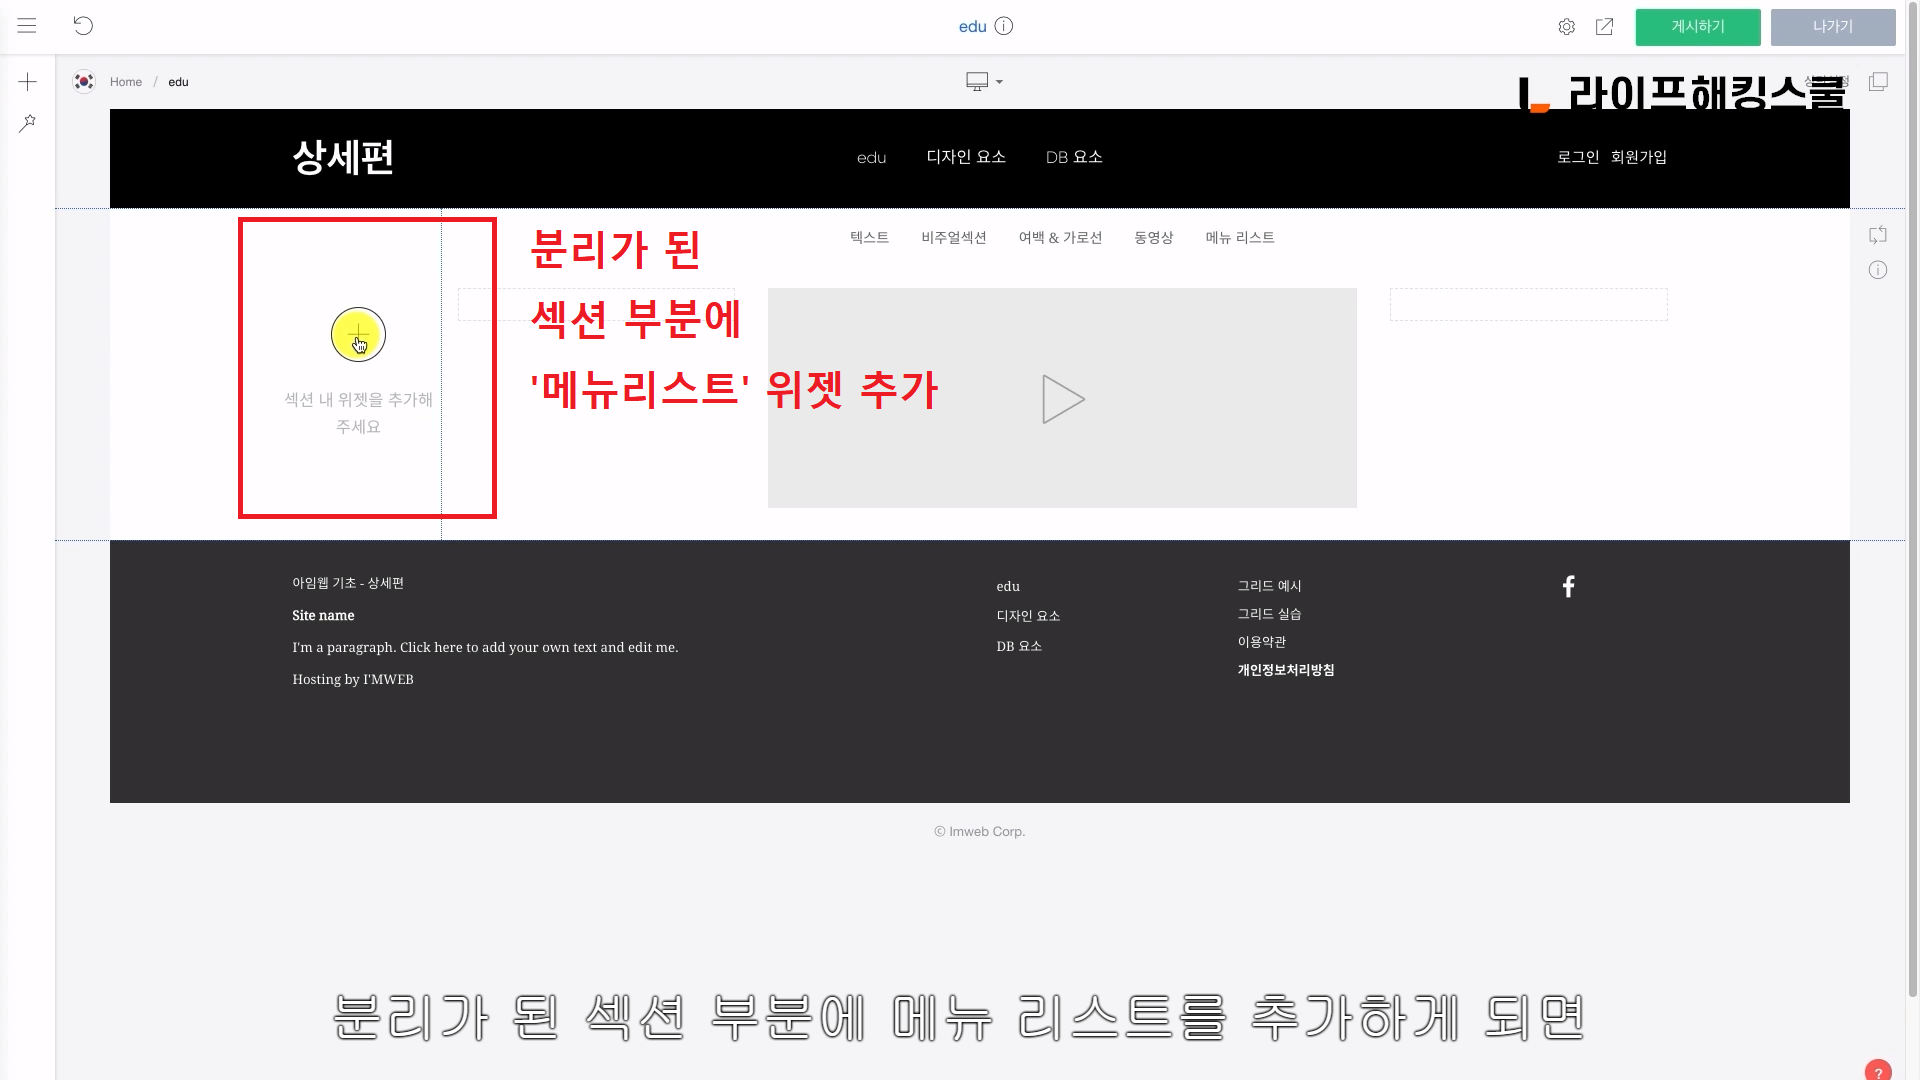Add widget with the yellow plus button
This screenshot has width=1920, height=1080.
click(358, 334)
